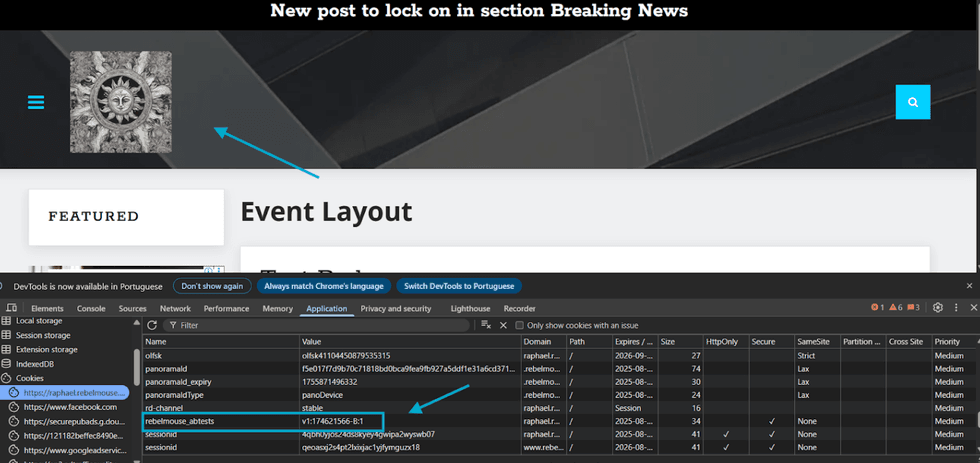The image size is (980, 463).
Task: Sort by SameSite column header
Action: point(816,342)
